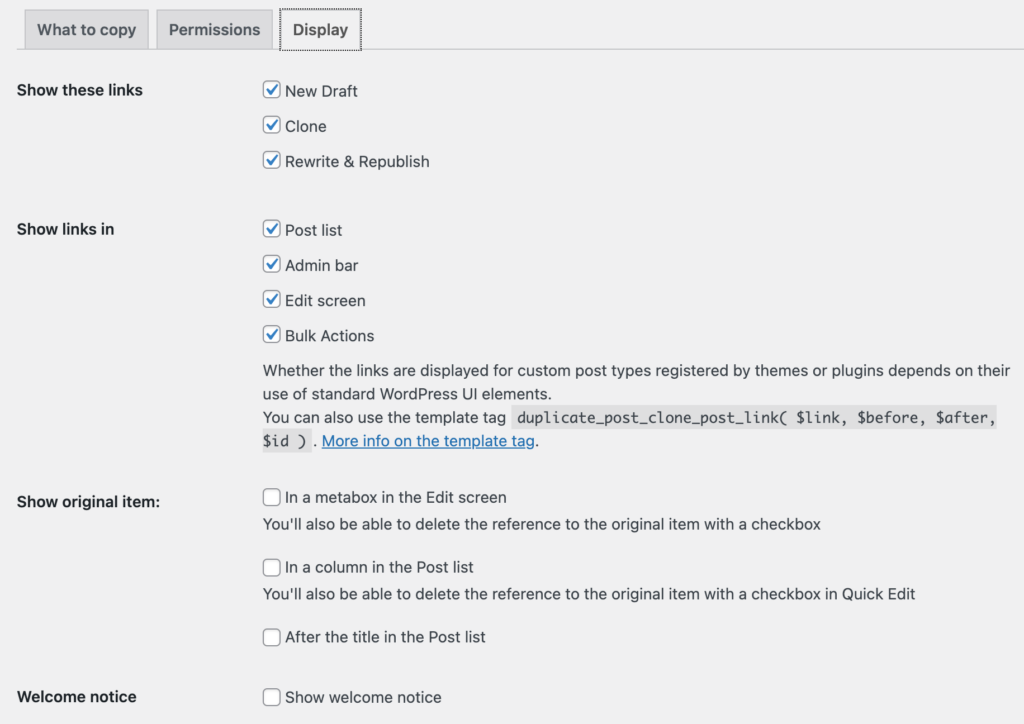Click the Show links in section label
The width and height of the screenshot is (1024, 724).
click(63, 229)
